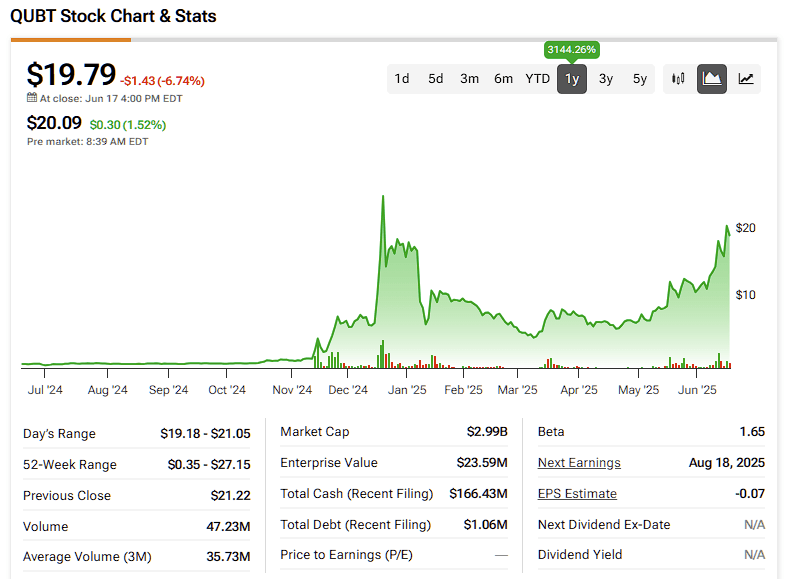Click calendar icon beside At close
The image size is (790, 579).
(32, 98)
